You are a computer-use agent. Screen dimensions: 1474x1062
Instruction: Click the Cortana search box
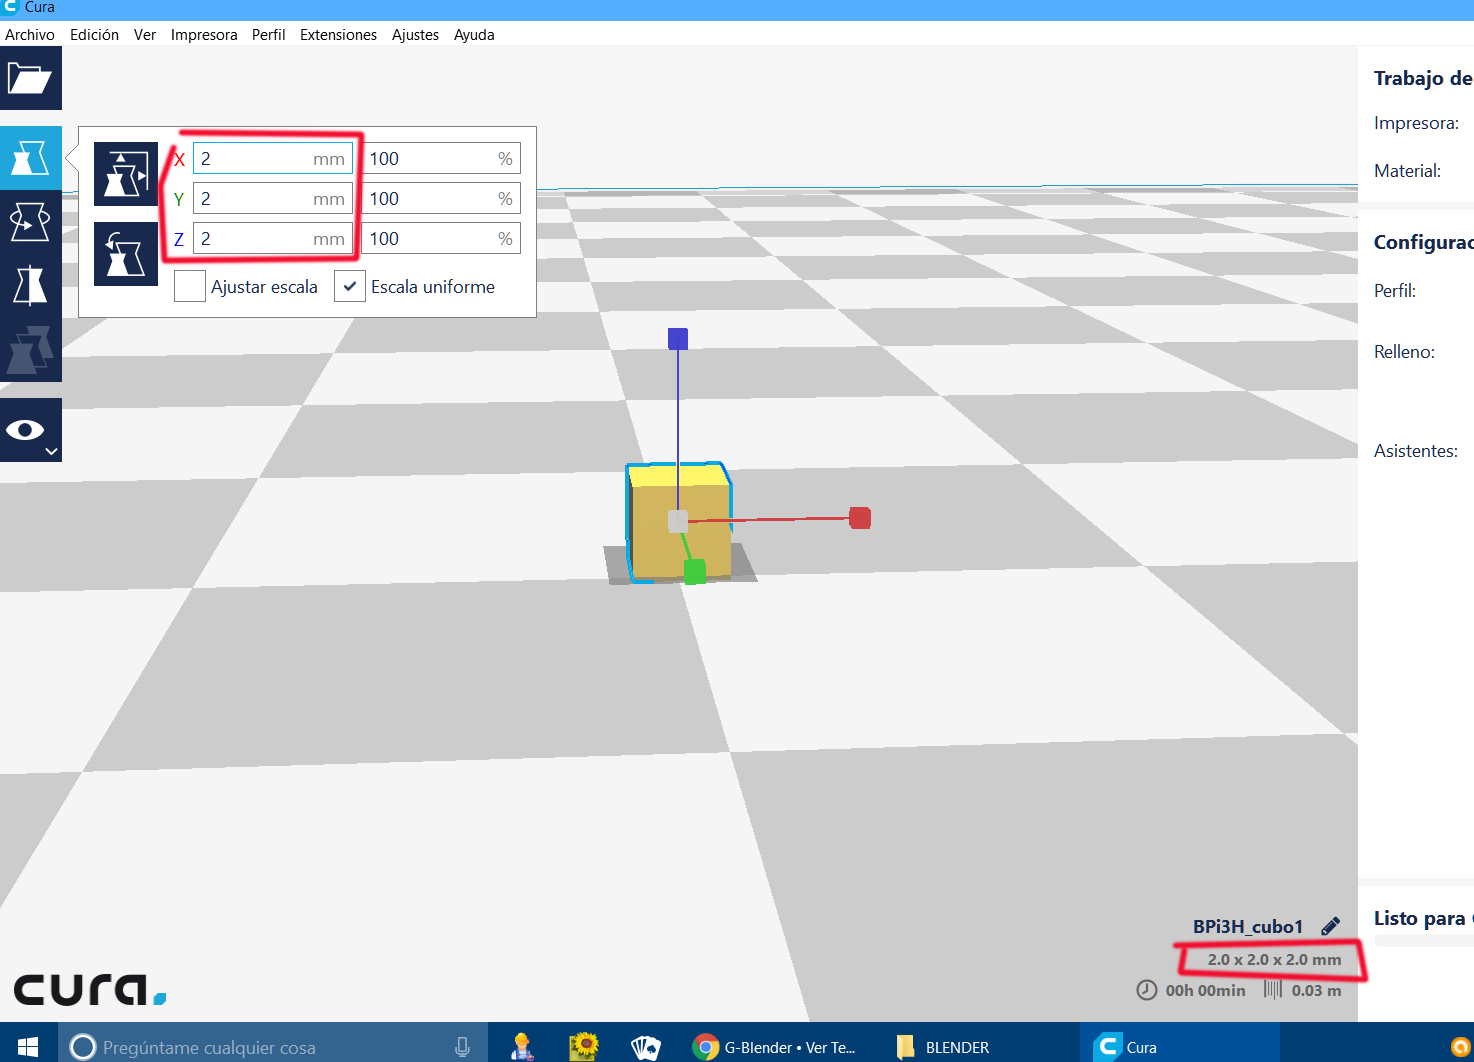(273, 1047)
